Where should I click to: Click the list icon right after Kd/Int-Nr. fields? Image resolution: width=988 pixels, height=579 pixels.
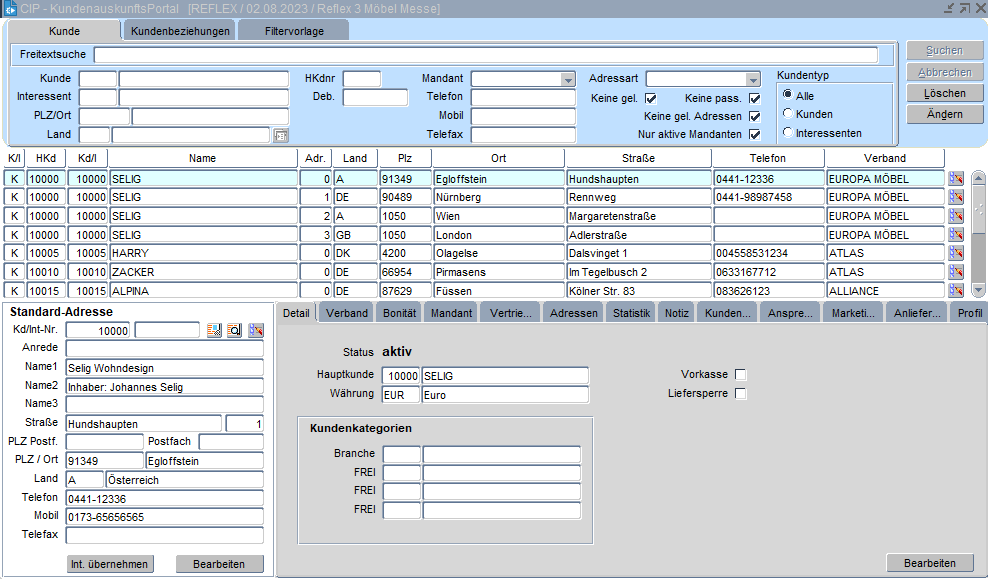click(214, 331)
